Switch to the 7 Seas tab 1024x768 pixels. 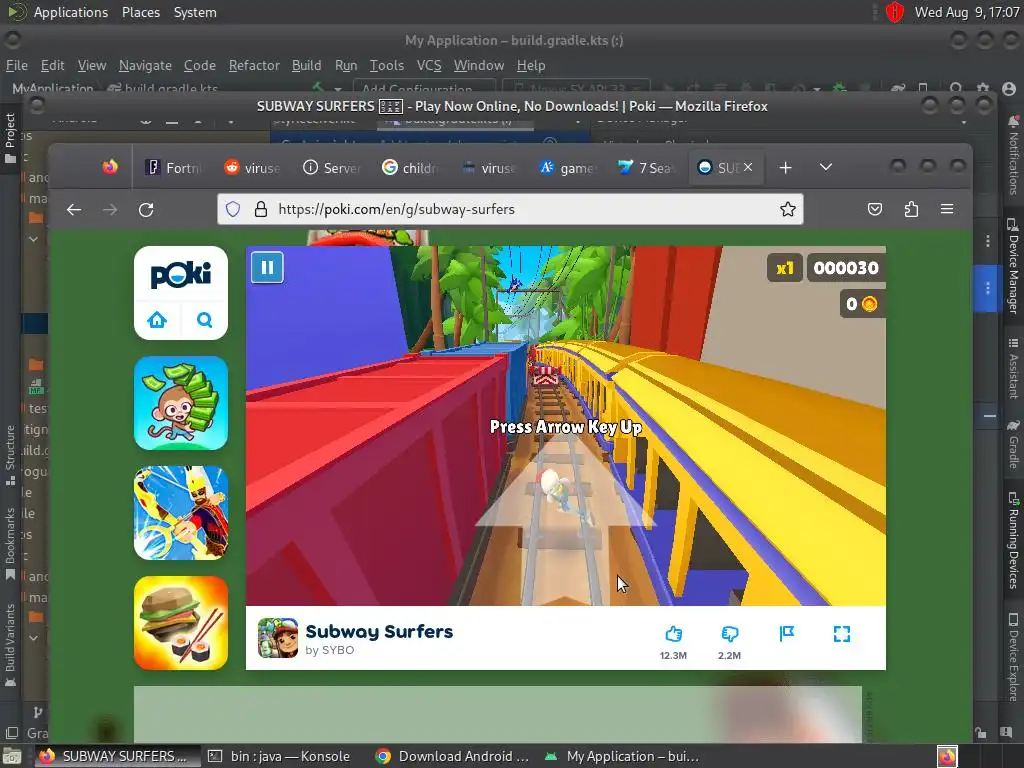point(645,168)
